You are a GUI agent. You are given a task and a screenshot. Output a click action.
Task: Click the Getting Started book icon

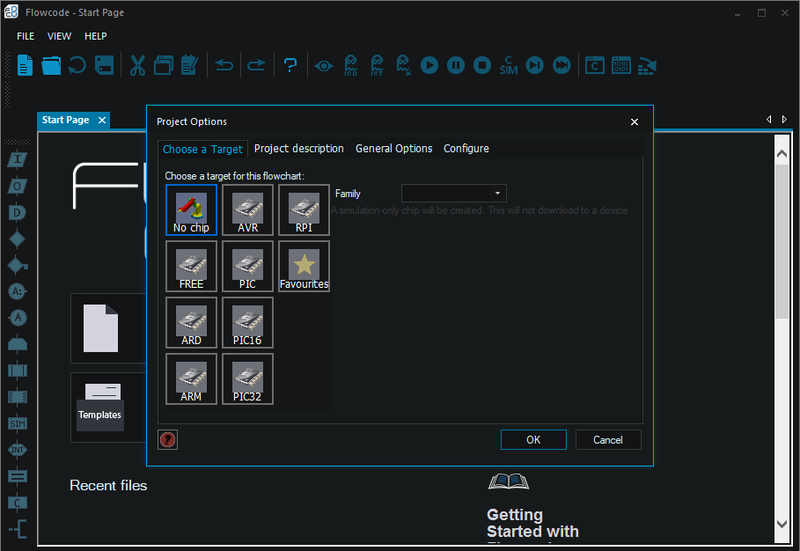click(508, 482)
